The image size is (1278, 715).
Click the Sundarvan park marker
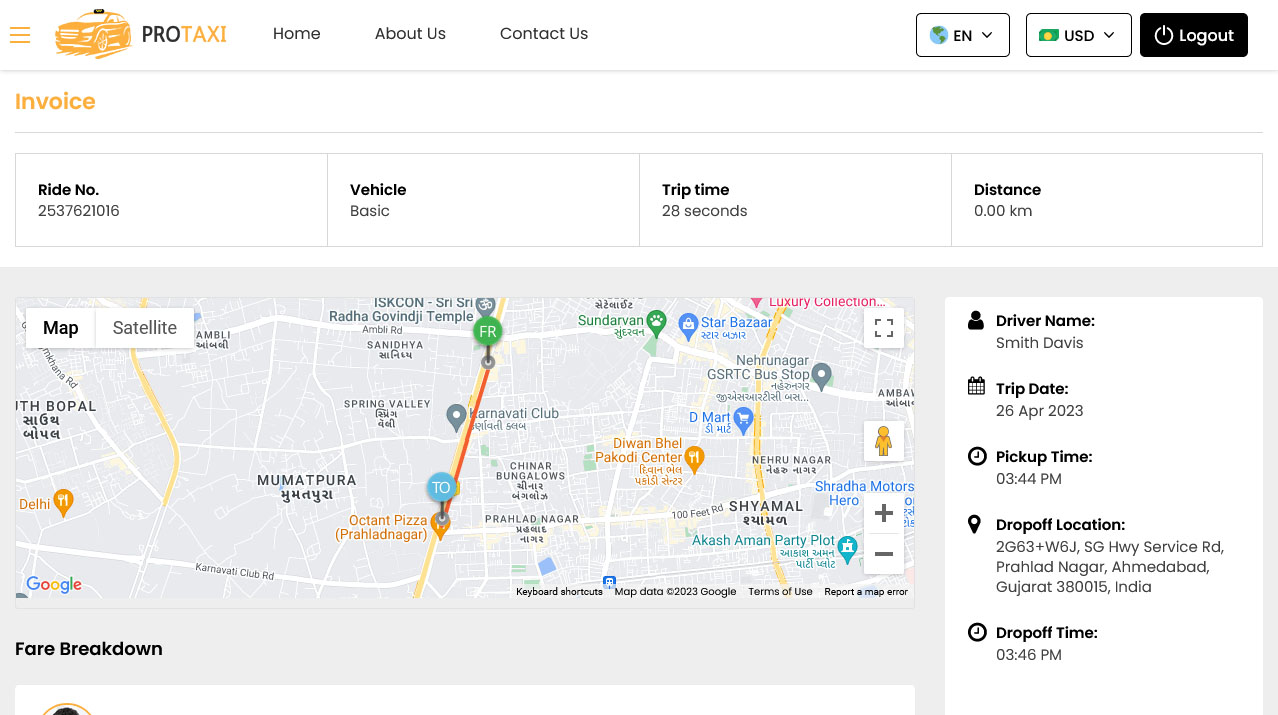click(x=656, y=321)
